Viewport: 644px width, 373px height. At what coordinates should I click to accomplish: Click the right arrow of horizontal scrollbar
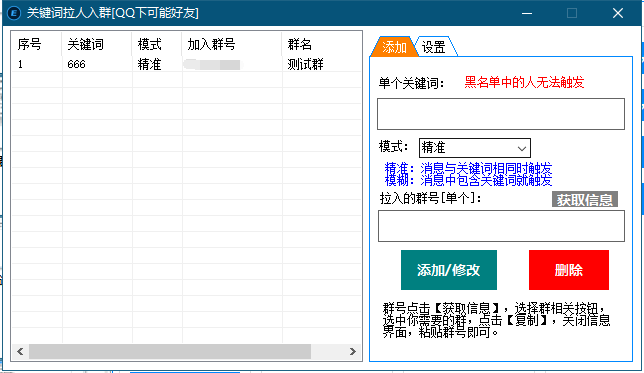pyautogui.click(x=353, y=351)
